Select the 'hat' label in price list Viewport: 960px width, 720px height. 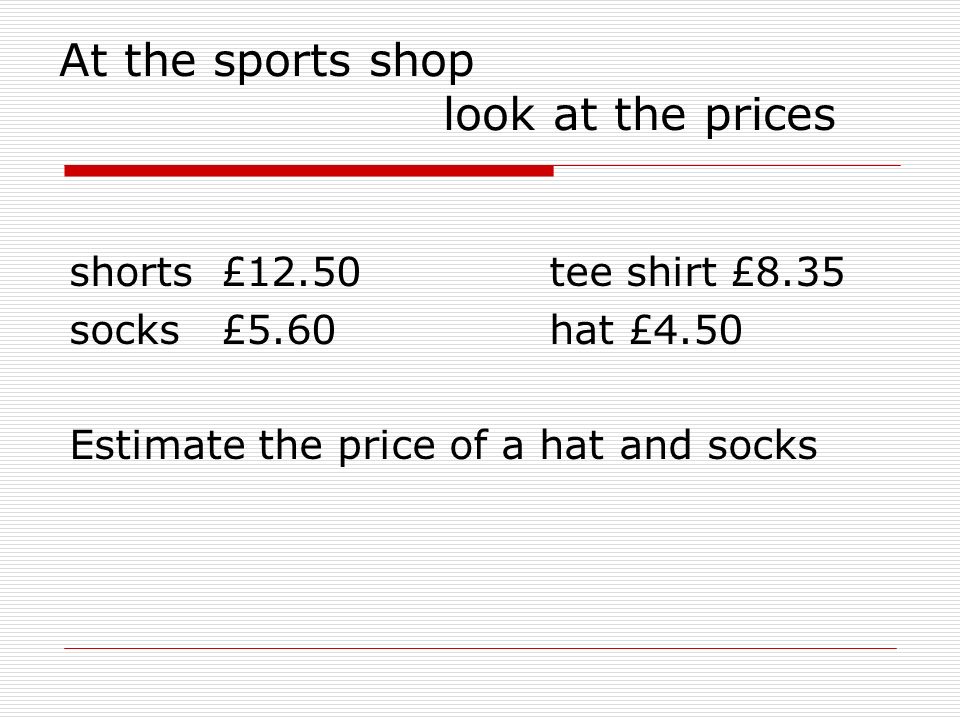[x=582, y=330]
